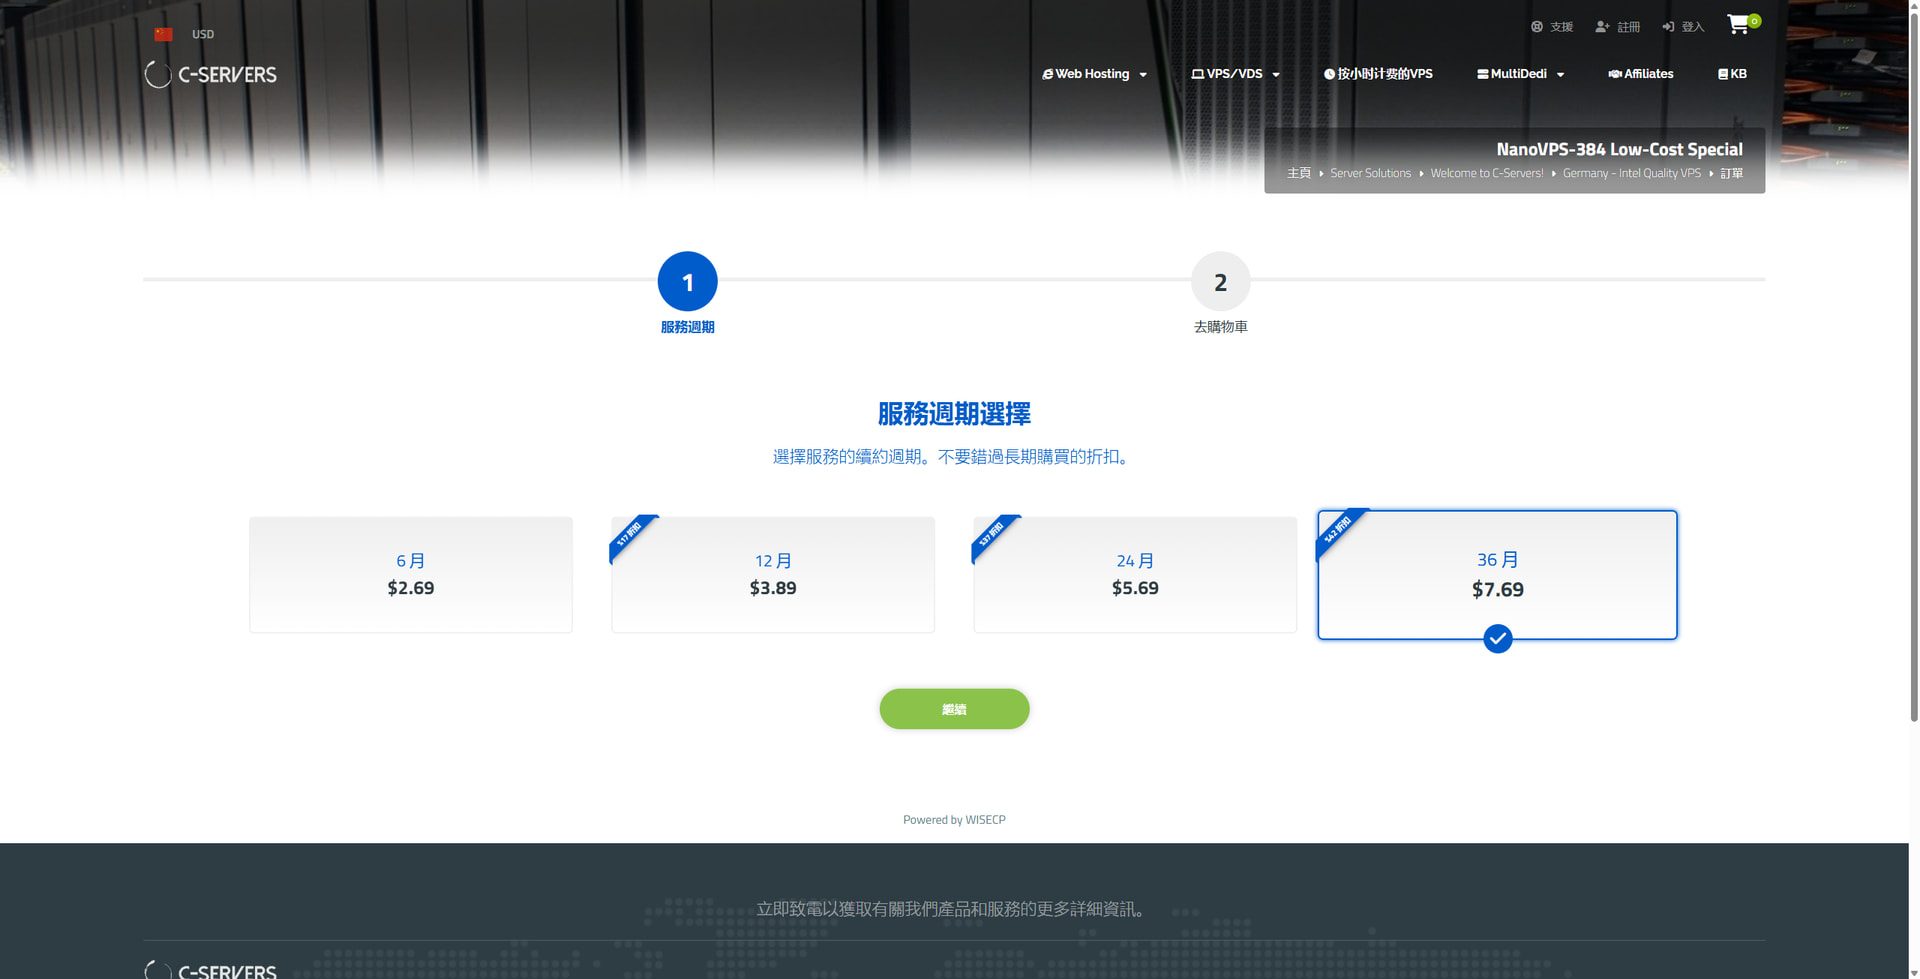This screenshot has width=1920, height=979.
Task: Select the 24 月 $5.69 billing period
Action: (1135, 574)
